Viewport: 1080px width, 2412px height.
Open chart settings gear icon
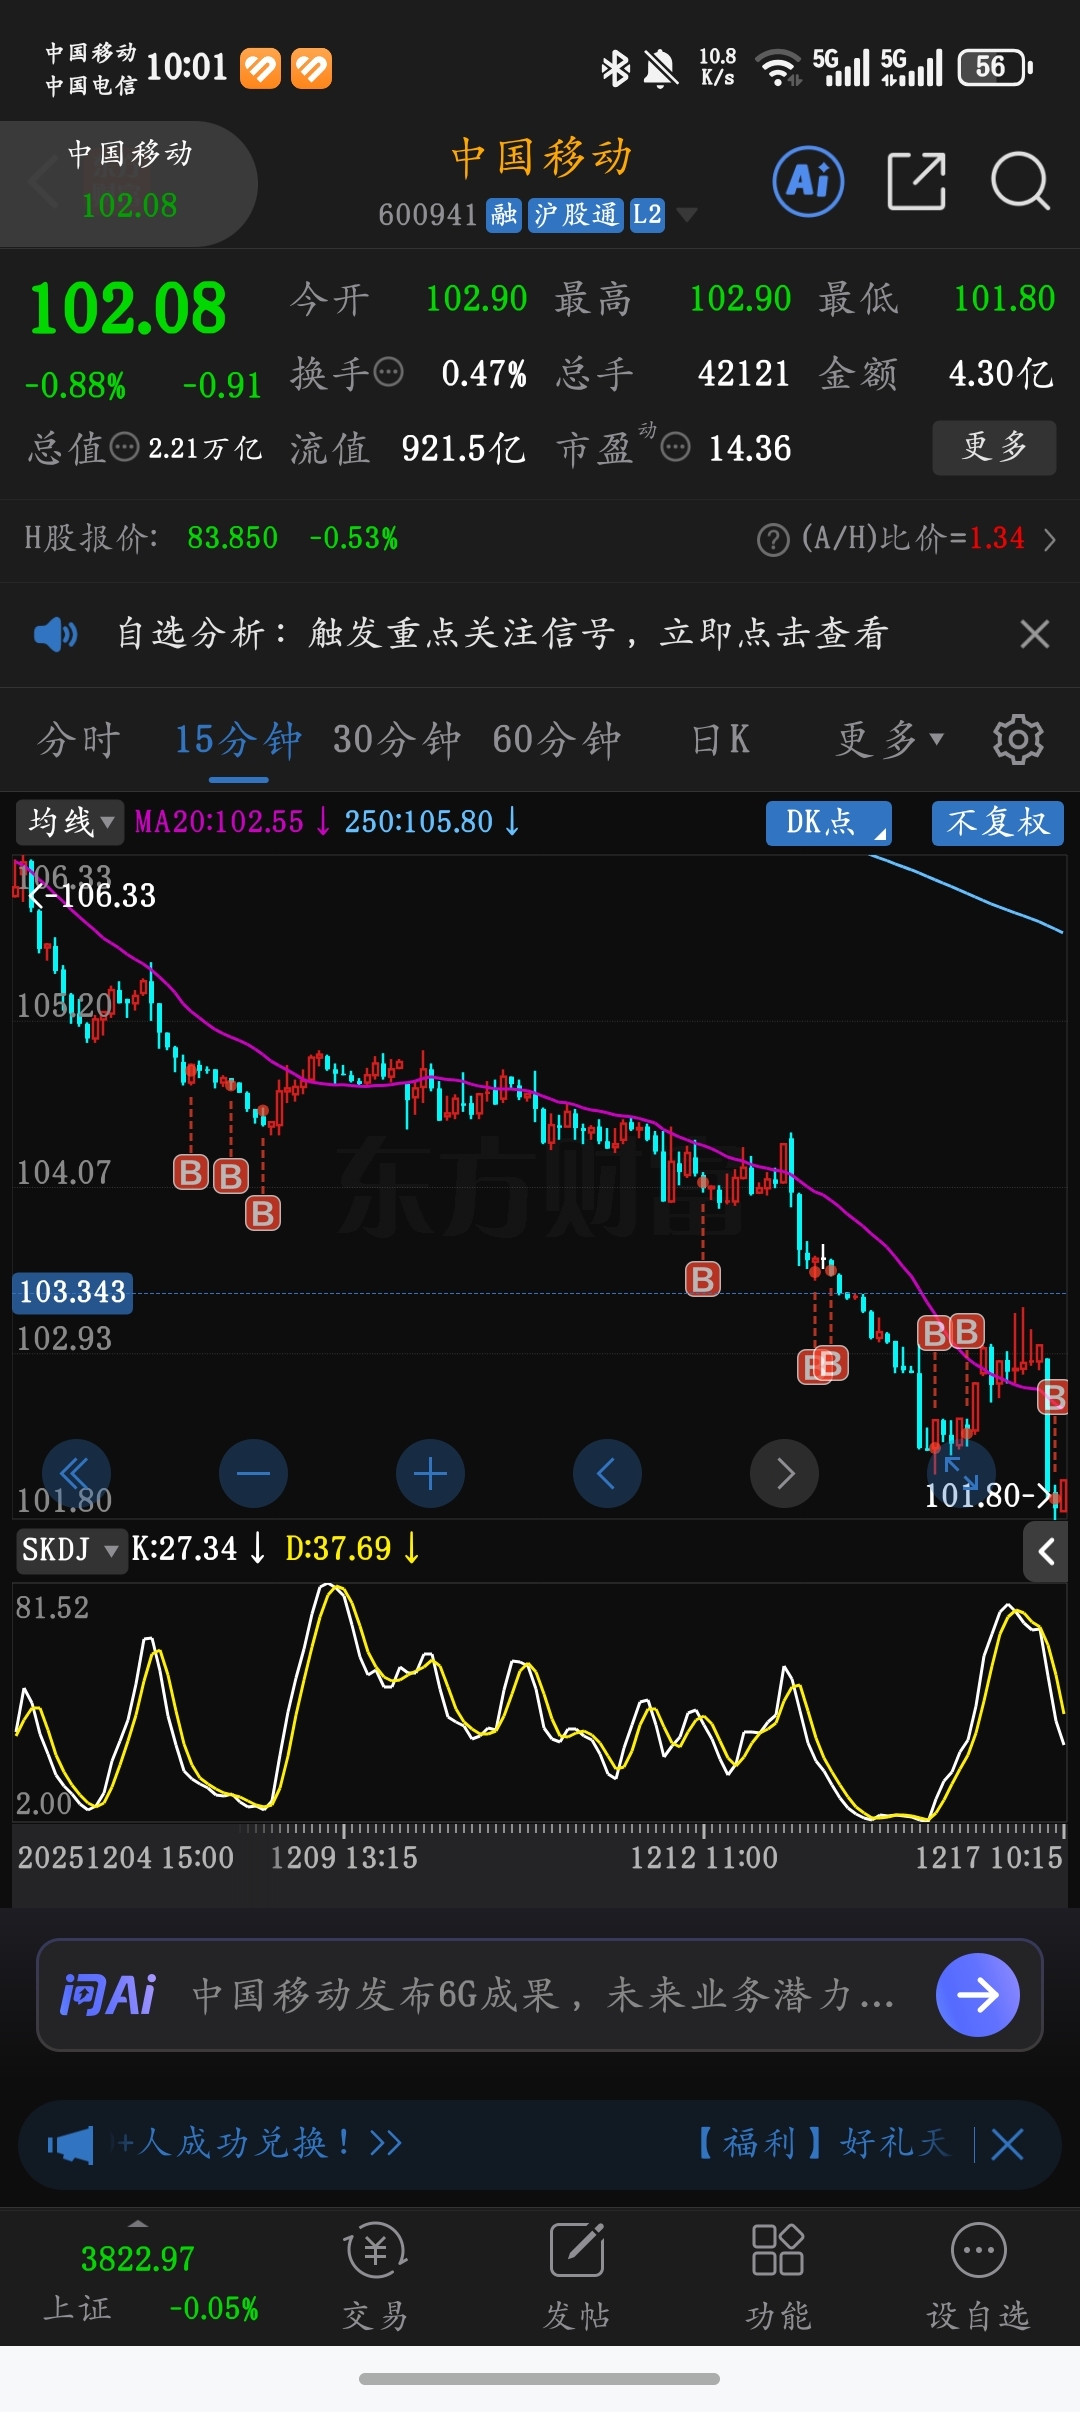pyautogui.click(x=1018, y=740)
